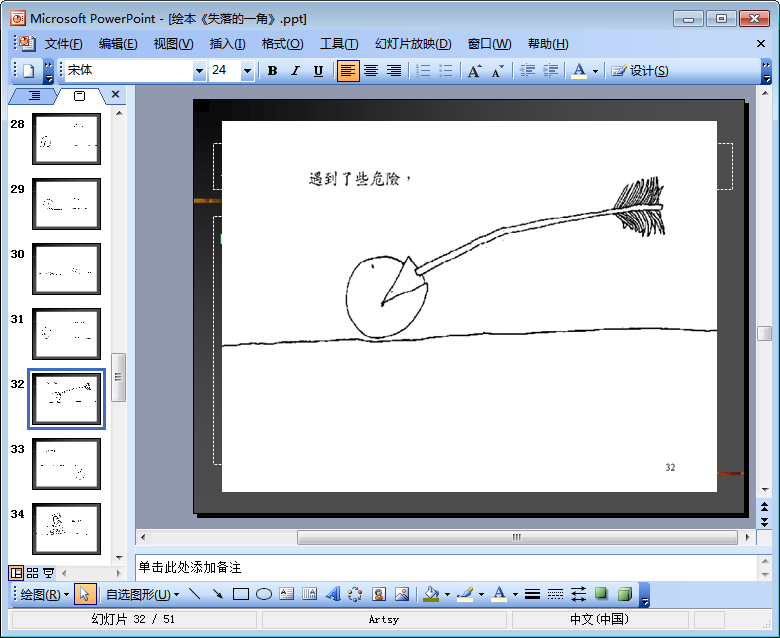Activate the select objects arrow tool
The height and width of the screenshot is (638, 780).
click(x=85, y=595)
